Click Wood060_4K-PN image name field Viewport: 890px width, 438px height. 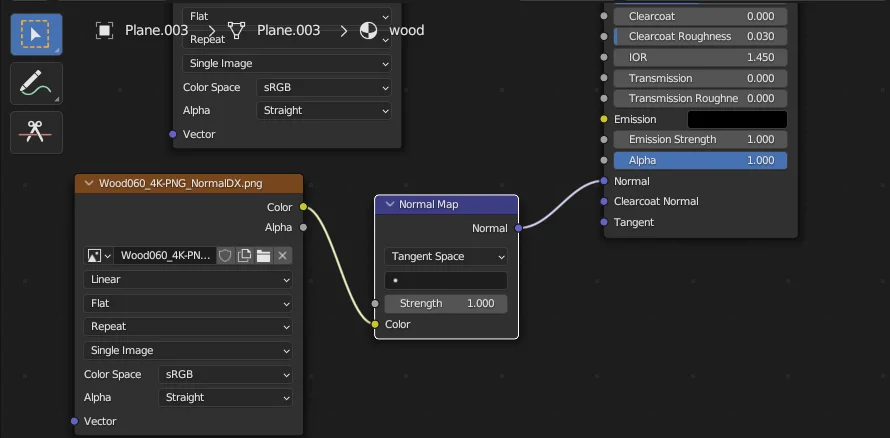165,255
